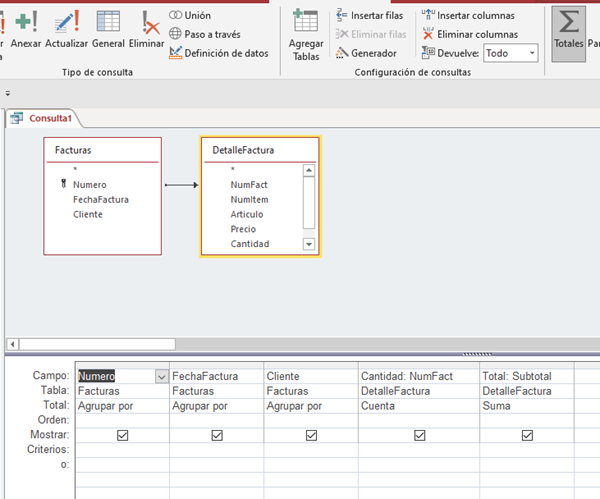The height and width of the screenshot is (499, 600).
Task: Click Insertar columnas in the ribbon
Action: coord(468,16)
